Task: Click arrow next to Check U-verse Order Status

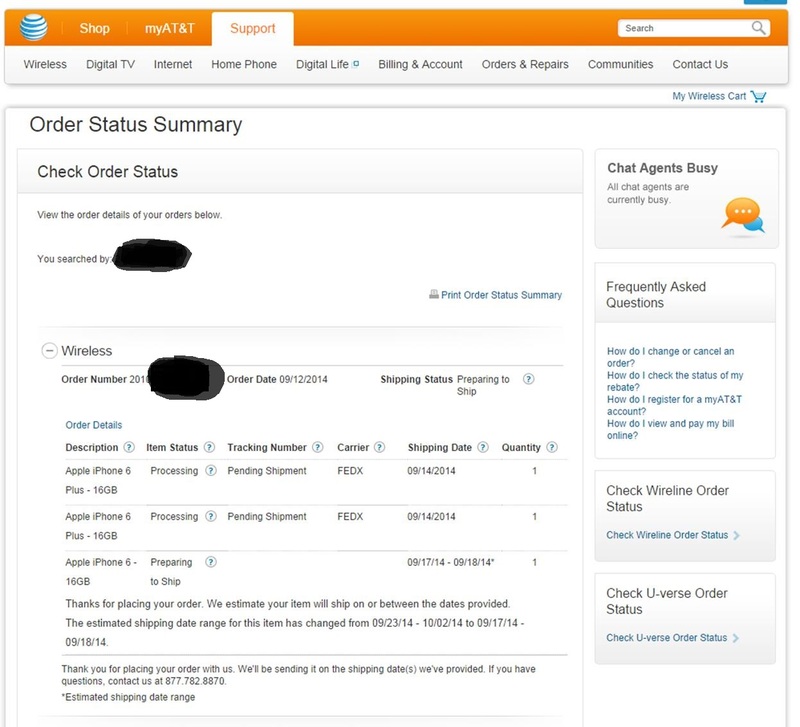Action: coord(736,638)
